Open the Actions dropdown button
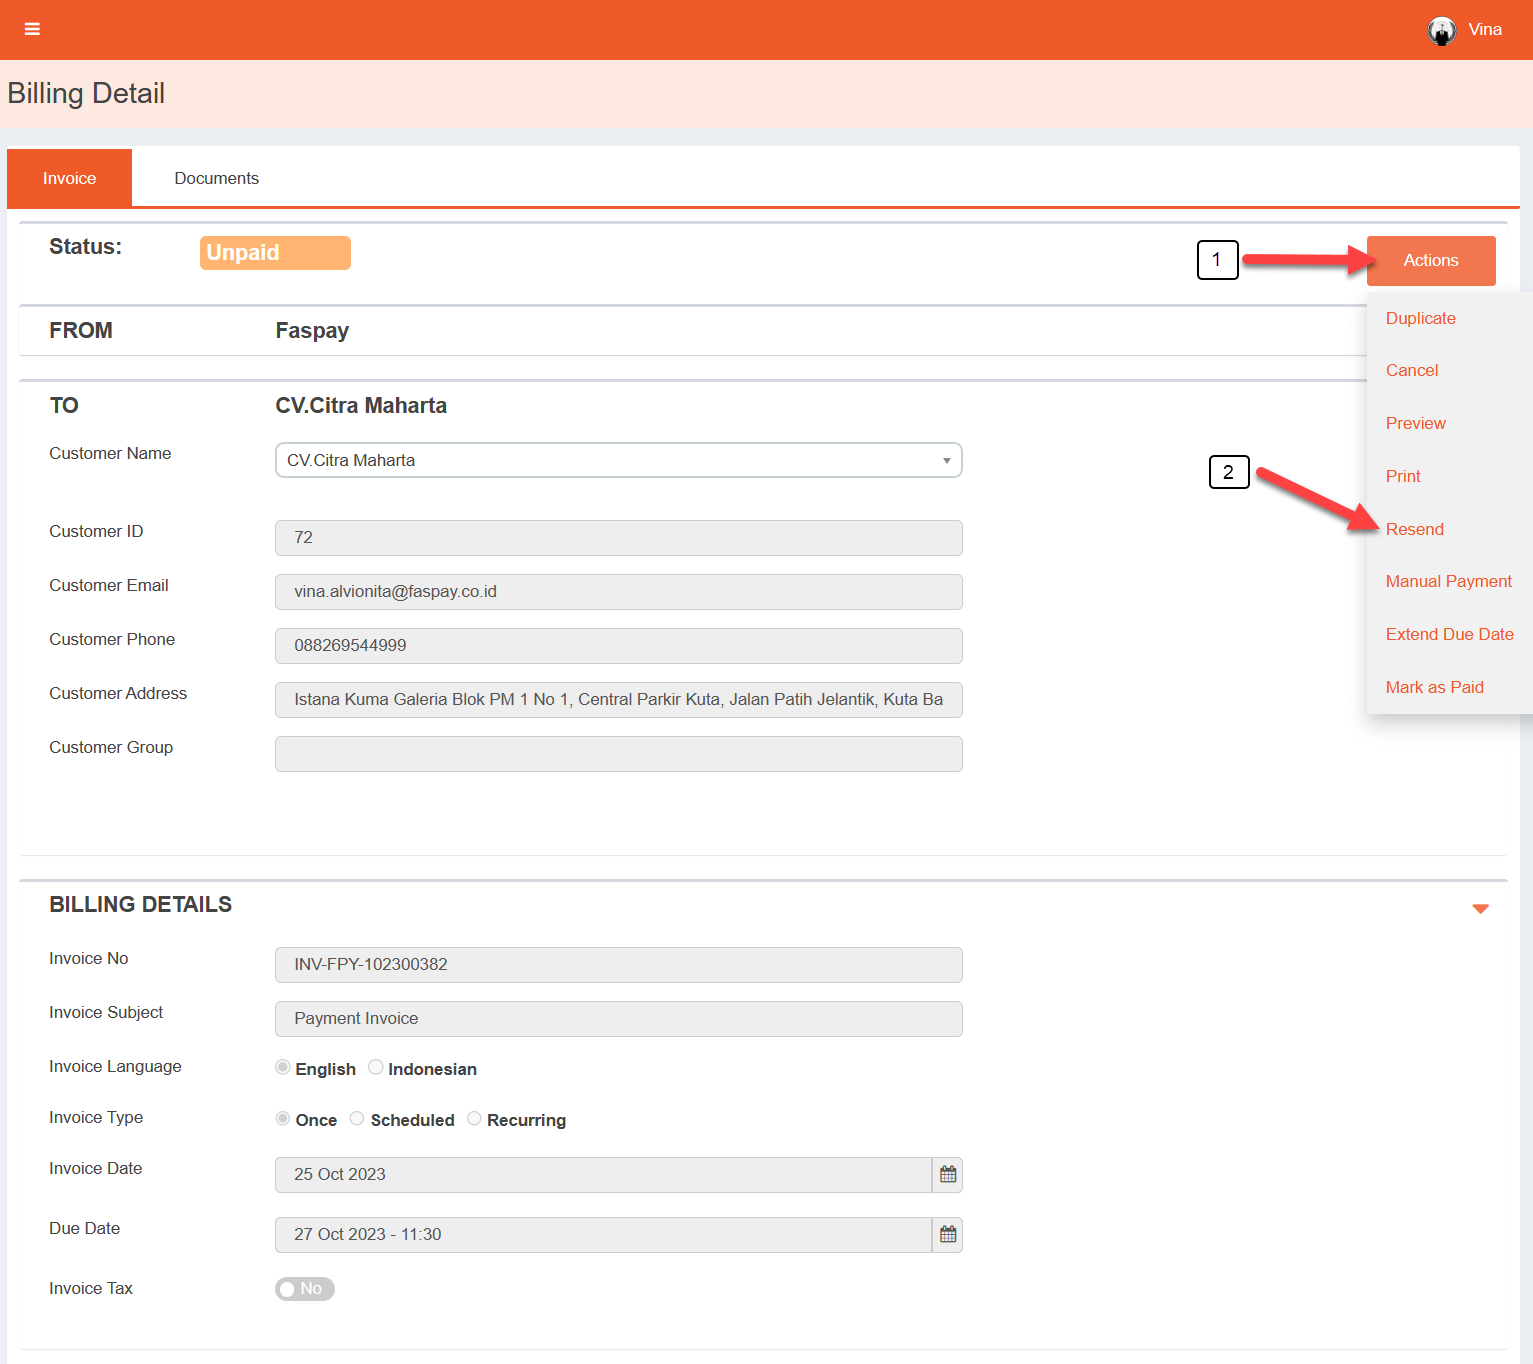The width and height of the screenshot is (1533, 1364). [1430, 261]
